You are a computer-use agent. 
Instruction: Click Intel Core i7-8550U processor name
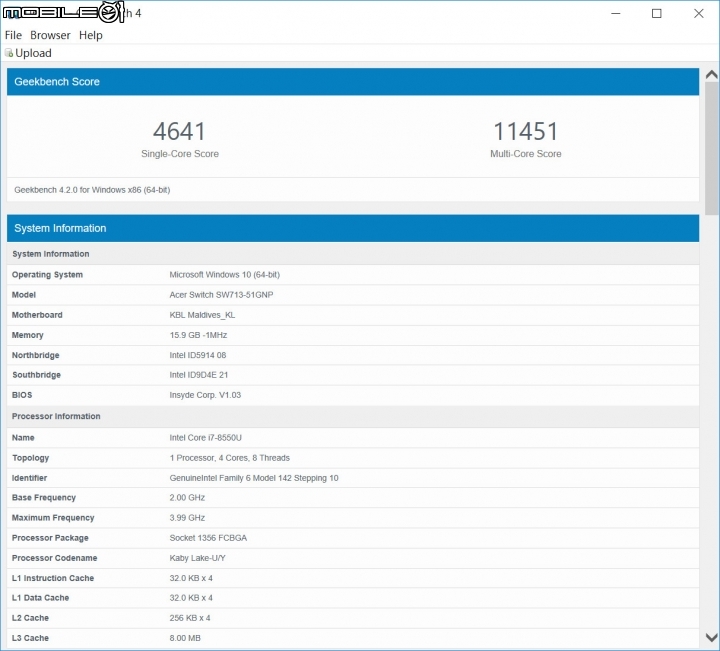(205, 438)
